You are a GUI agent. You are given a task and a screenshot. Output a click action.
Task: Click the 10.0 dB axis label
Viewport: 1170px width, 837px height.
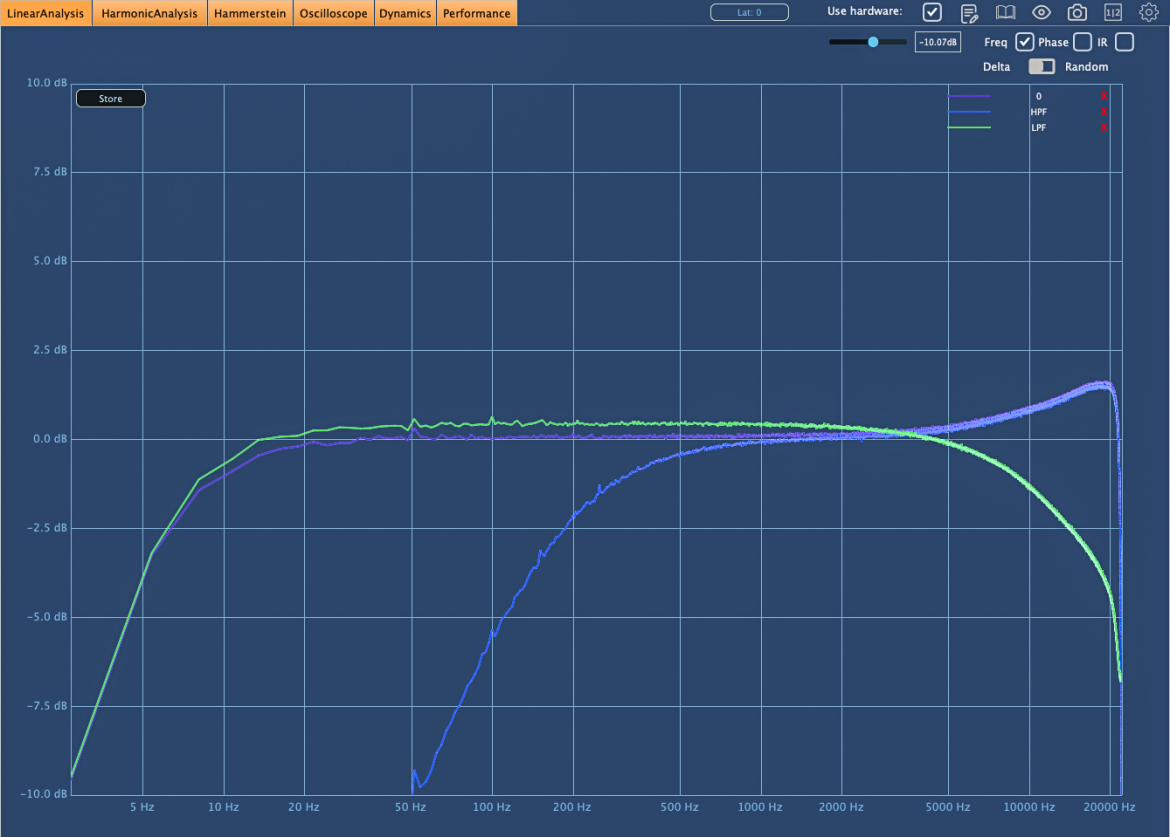[47, 83]
